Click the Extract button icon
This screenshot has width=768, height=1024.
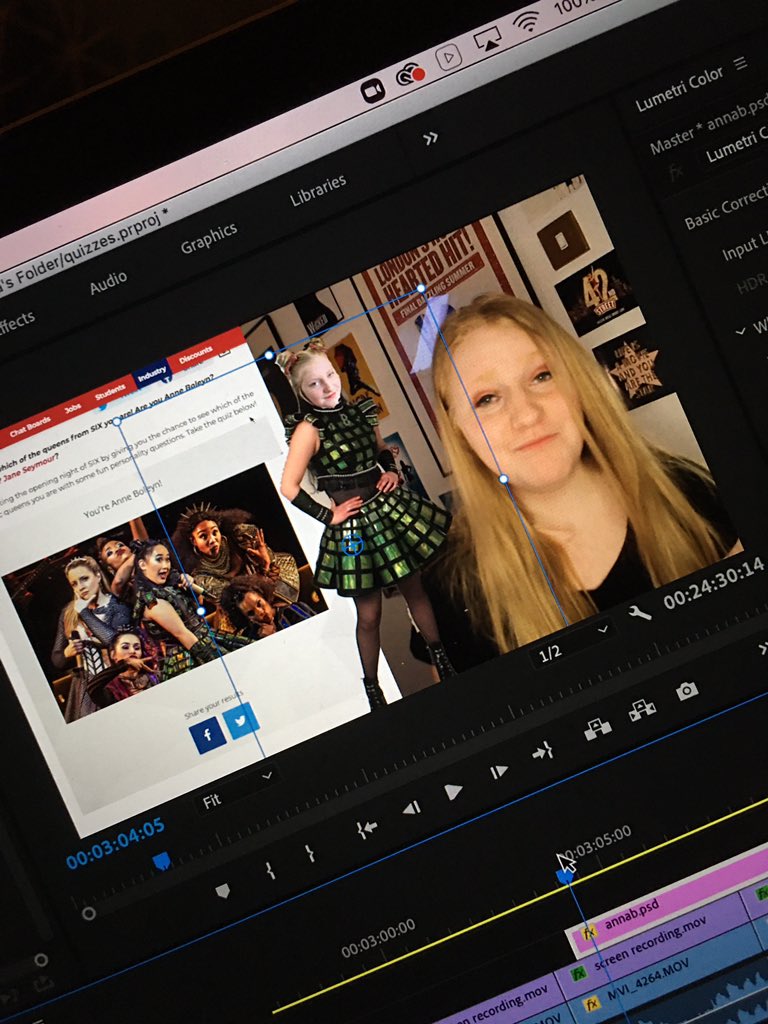tap(642, 709)
